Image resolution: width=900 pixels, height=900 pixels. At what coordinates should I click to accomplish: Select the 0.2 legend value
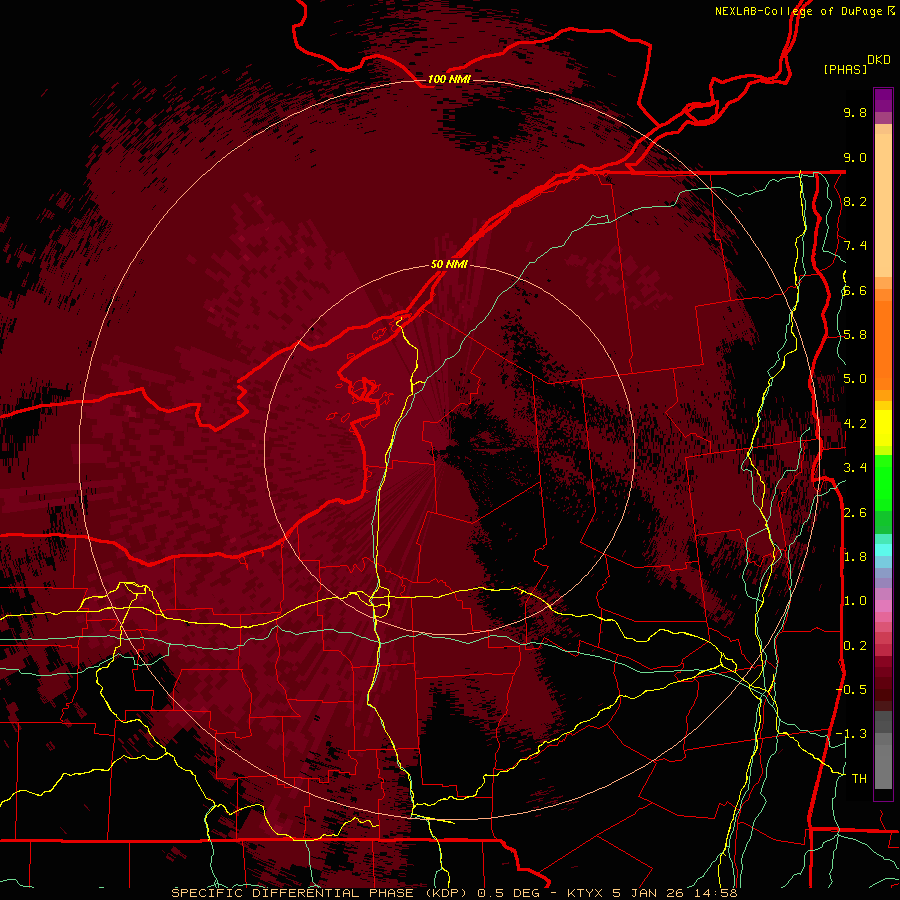tap(855, 646)
